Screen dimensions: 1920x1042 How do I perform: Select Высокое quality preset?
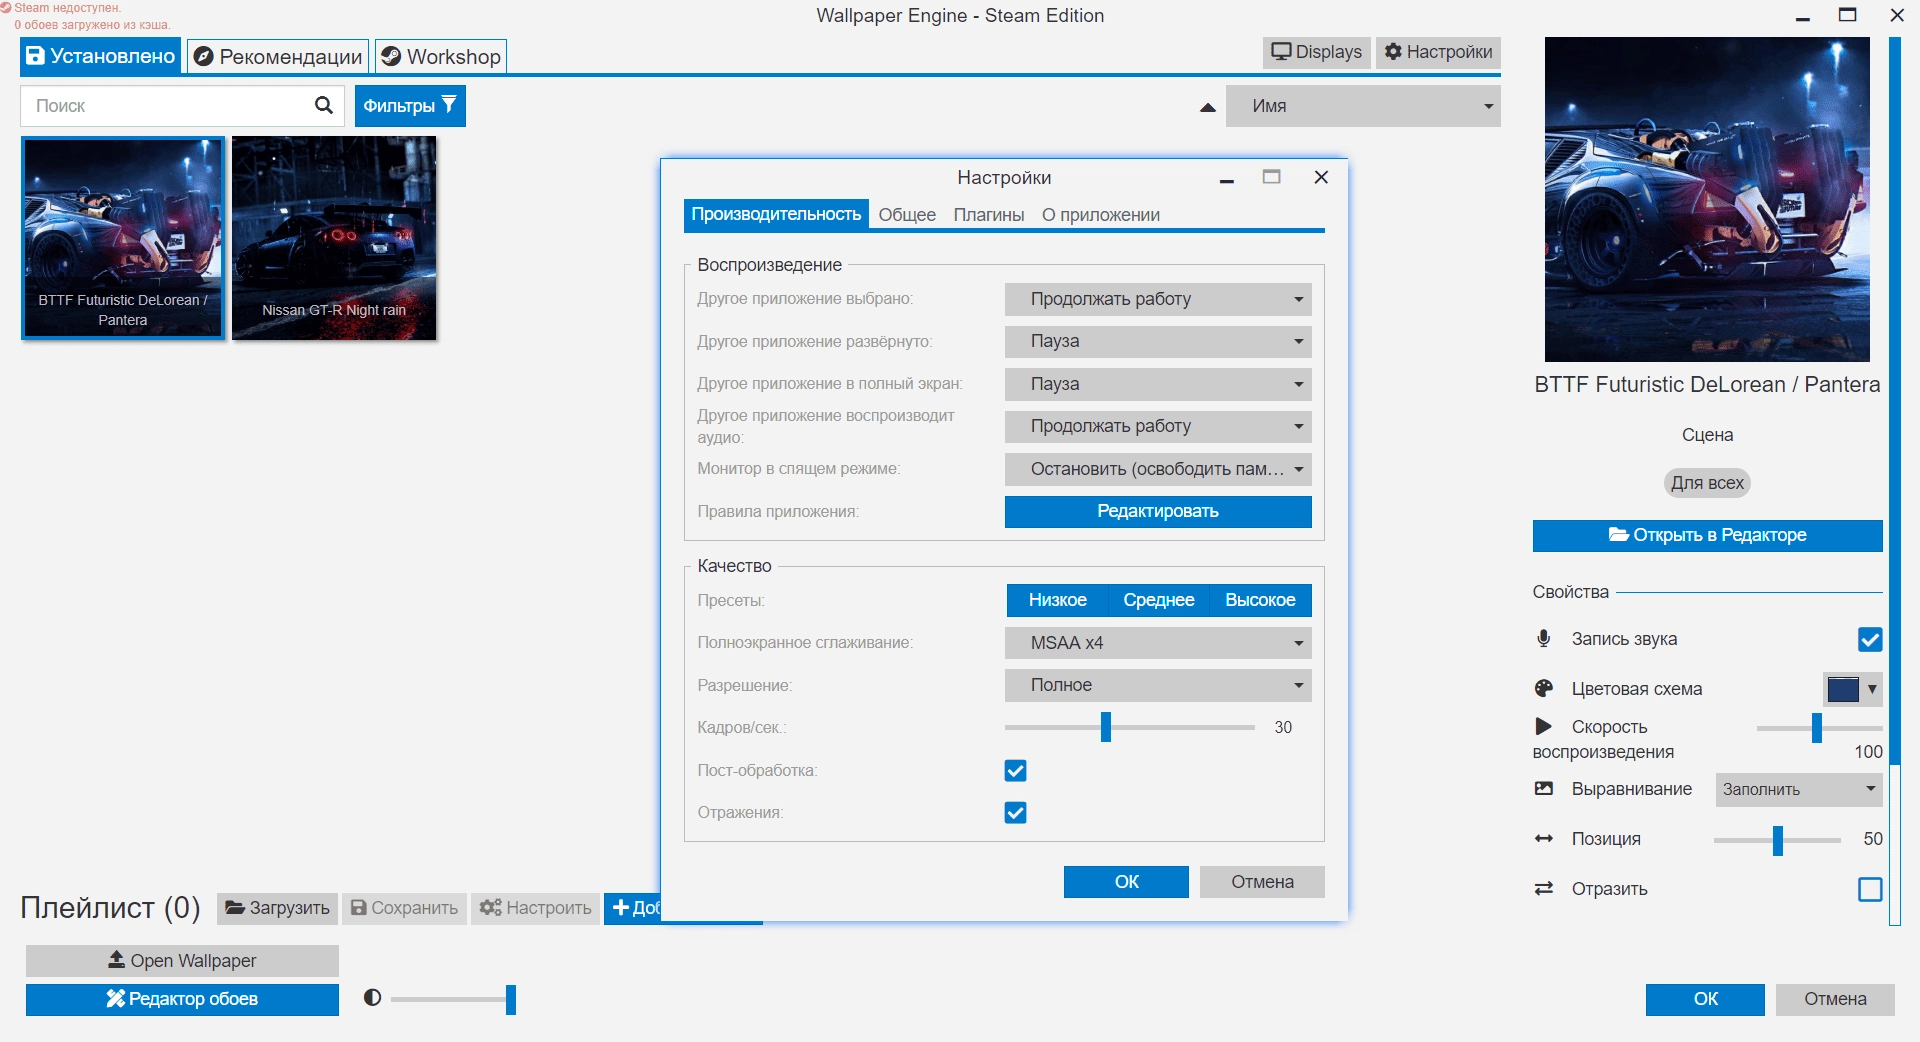(1260, 600)
